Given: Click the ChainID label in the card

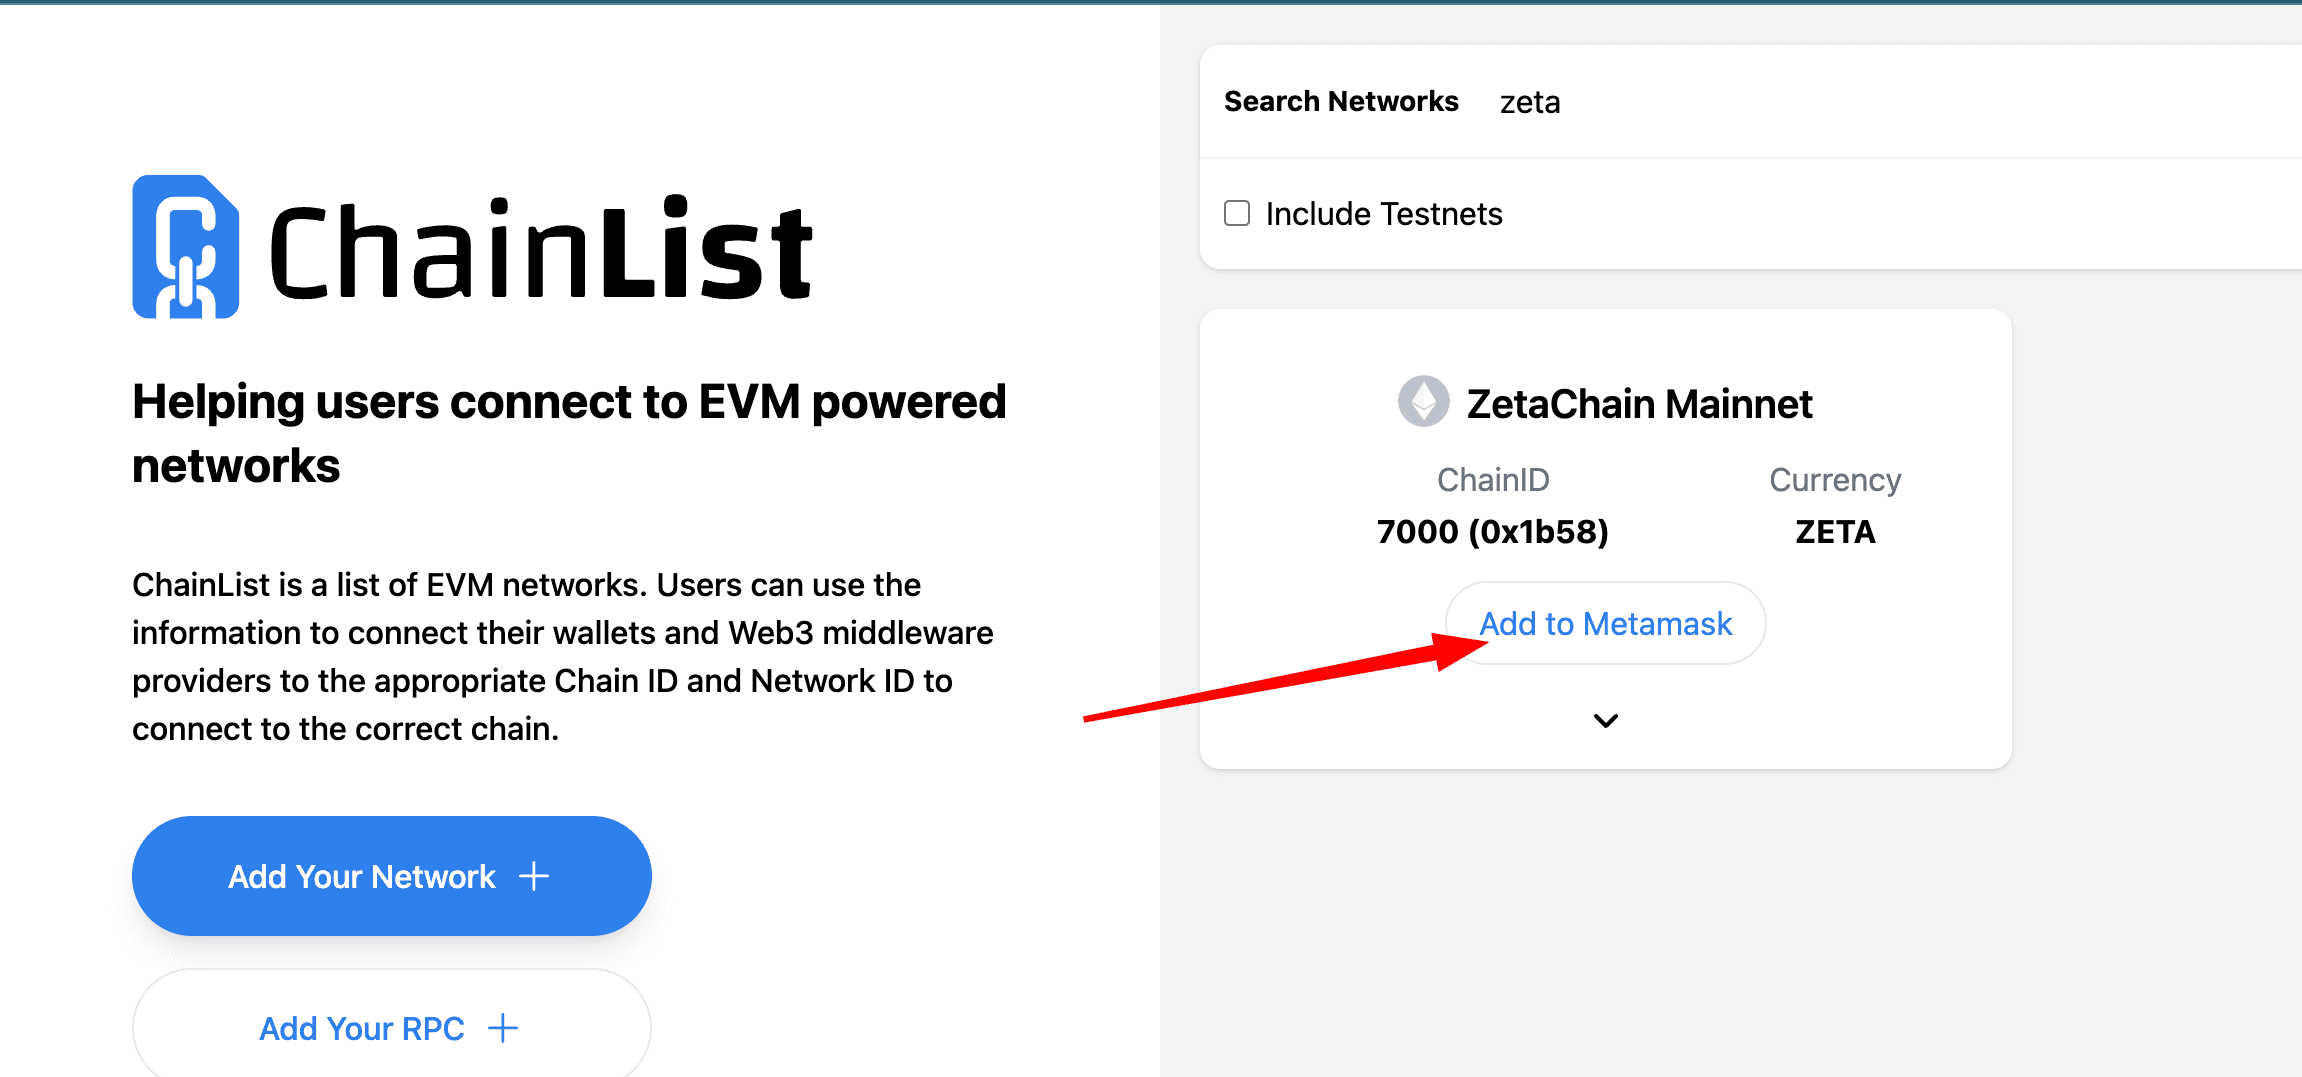Looking at the screenshot, I should pyautogui.click(x=1493, y=480).
